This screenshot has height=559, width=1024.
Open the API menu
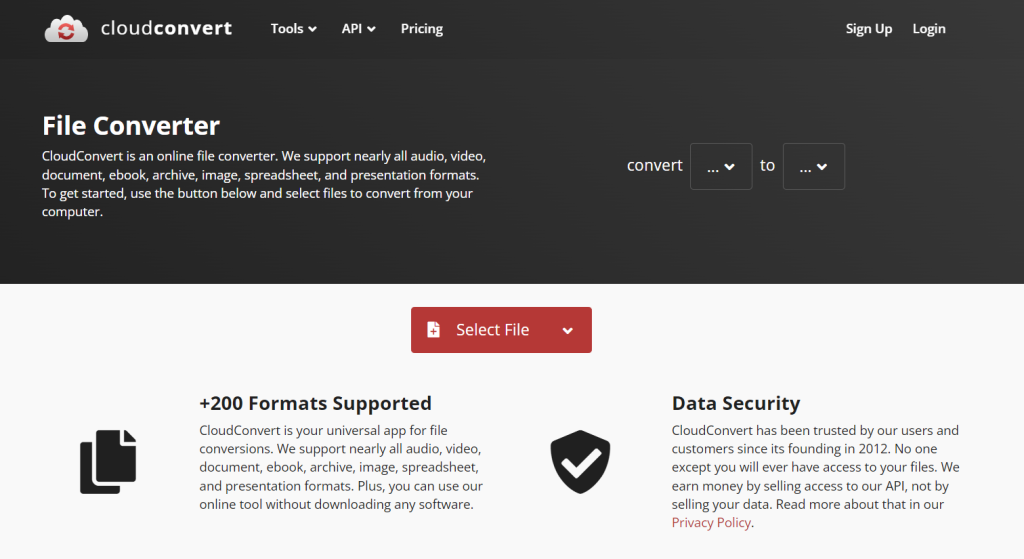358,29
